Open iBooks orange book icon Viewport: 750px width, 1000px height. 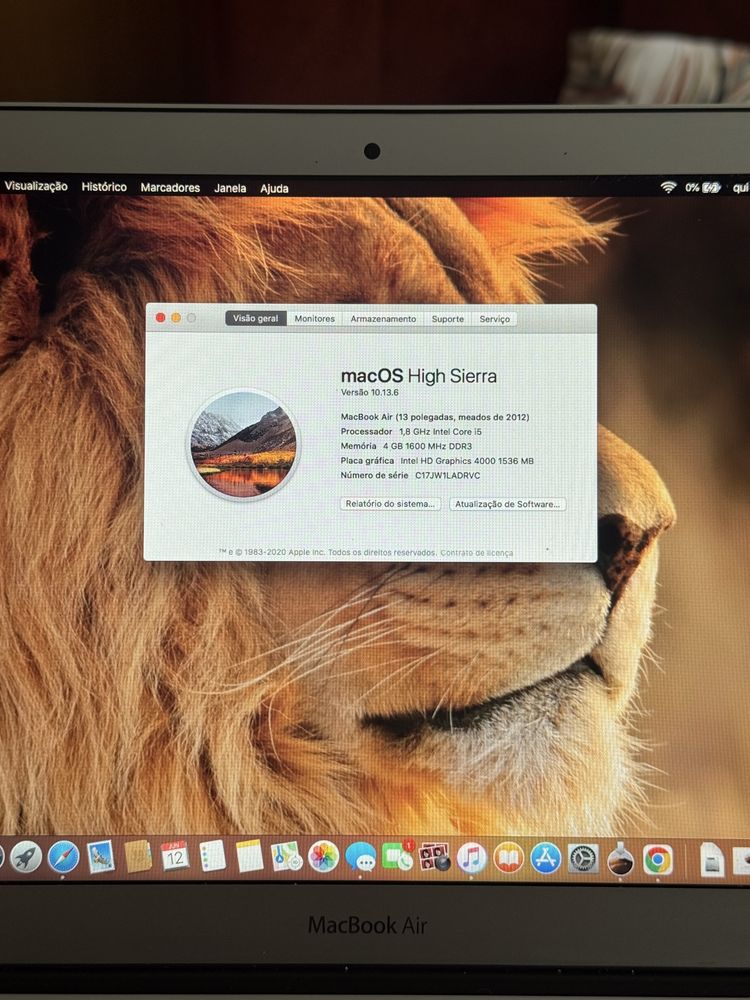pos(509,858)
